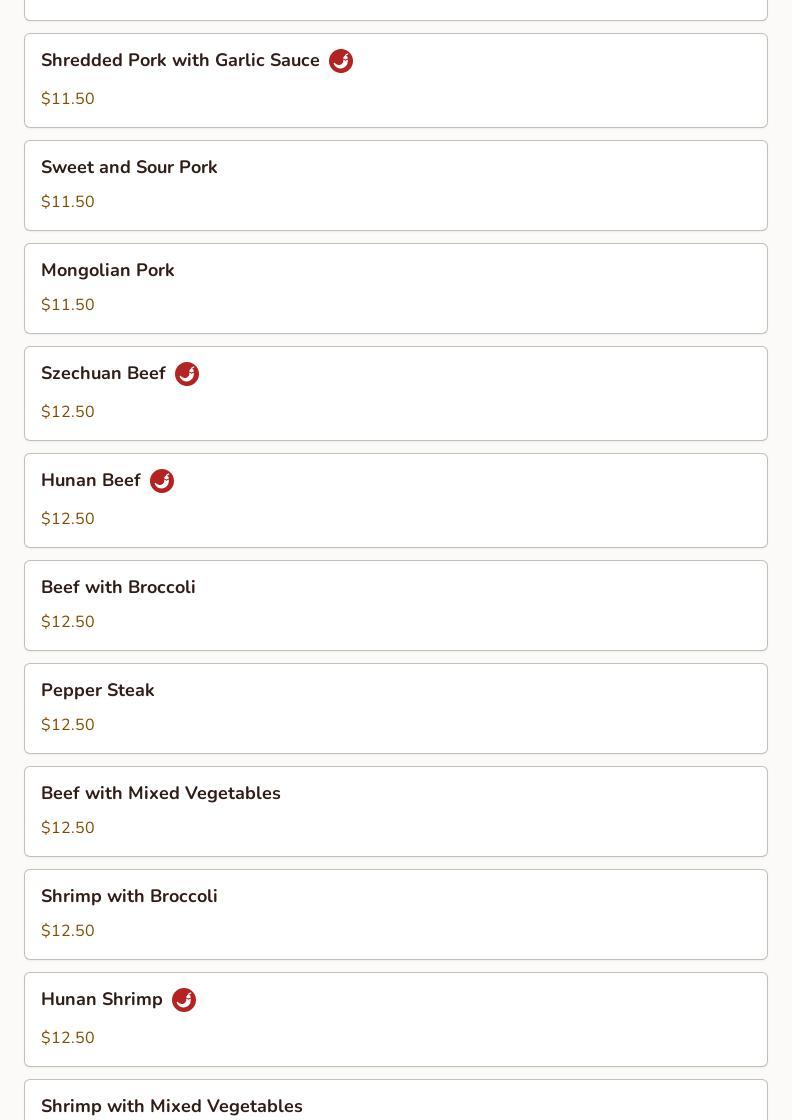Select the Pepper Steak item
The image size is (792, 1120).
[x=98, y=690]
